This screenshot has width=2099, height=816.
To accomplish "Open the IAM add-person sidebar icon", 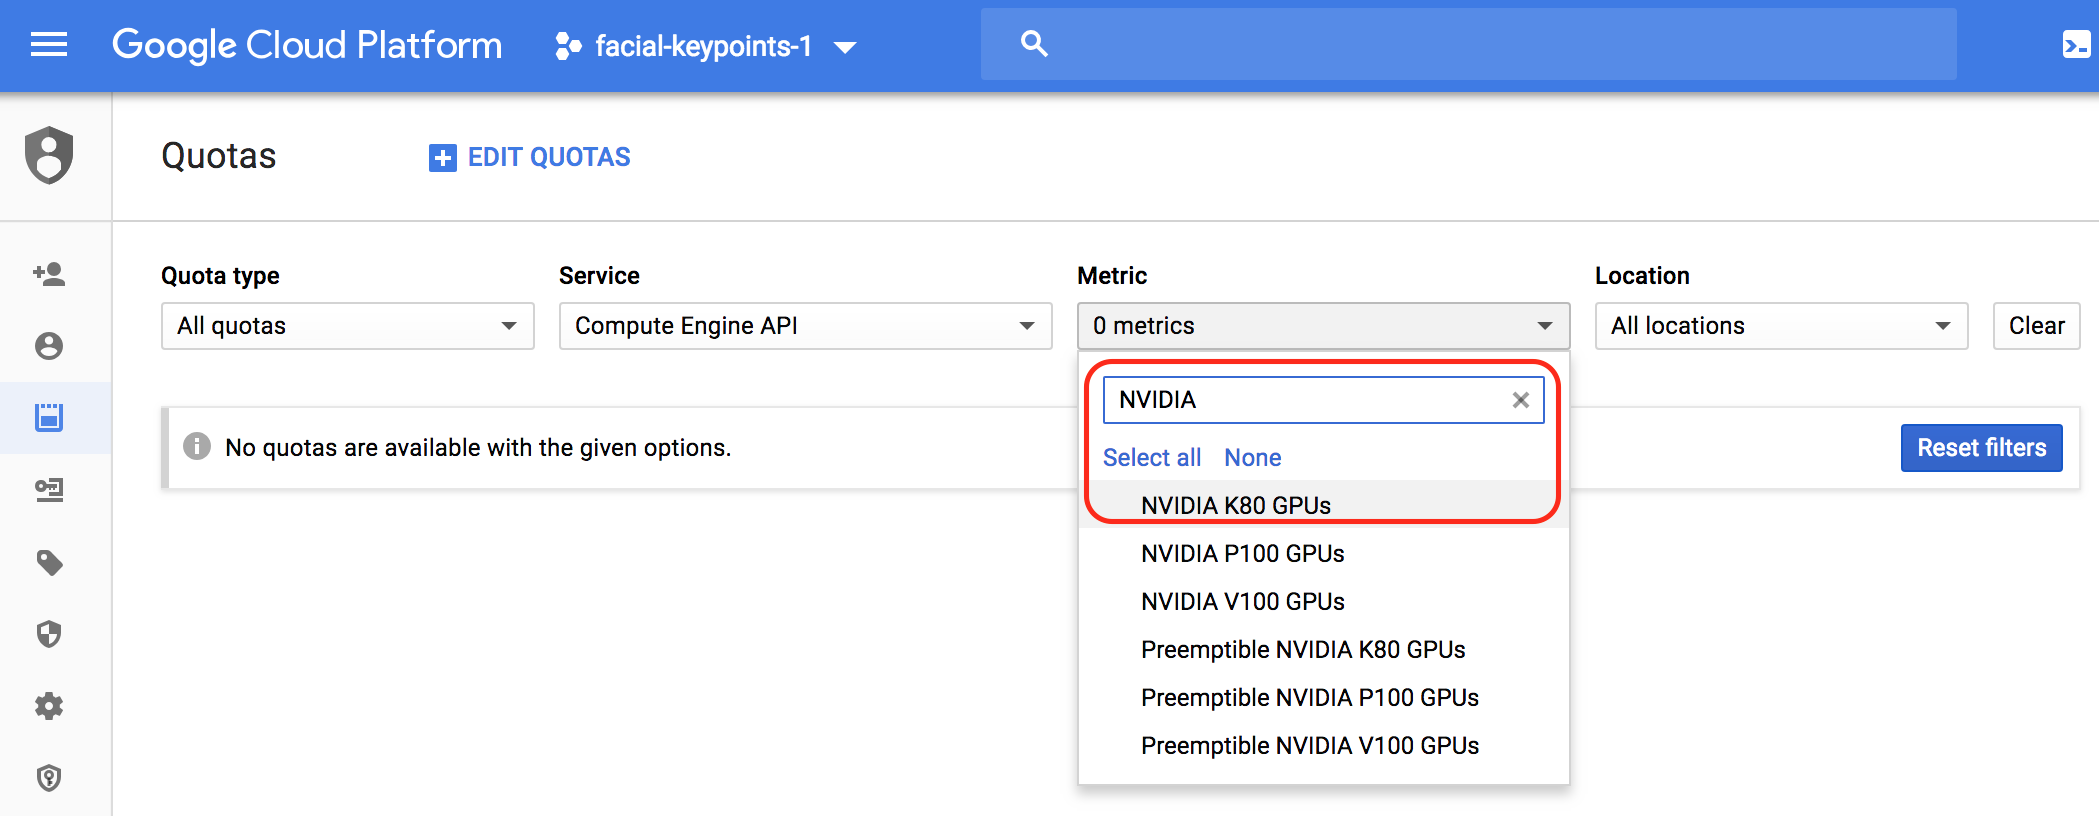I will point(49,274).
